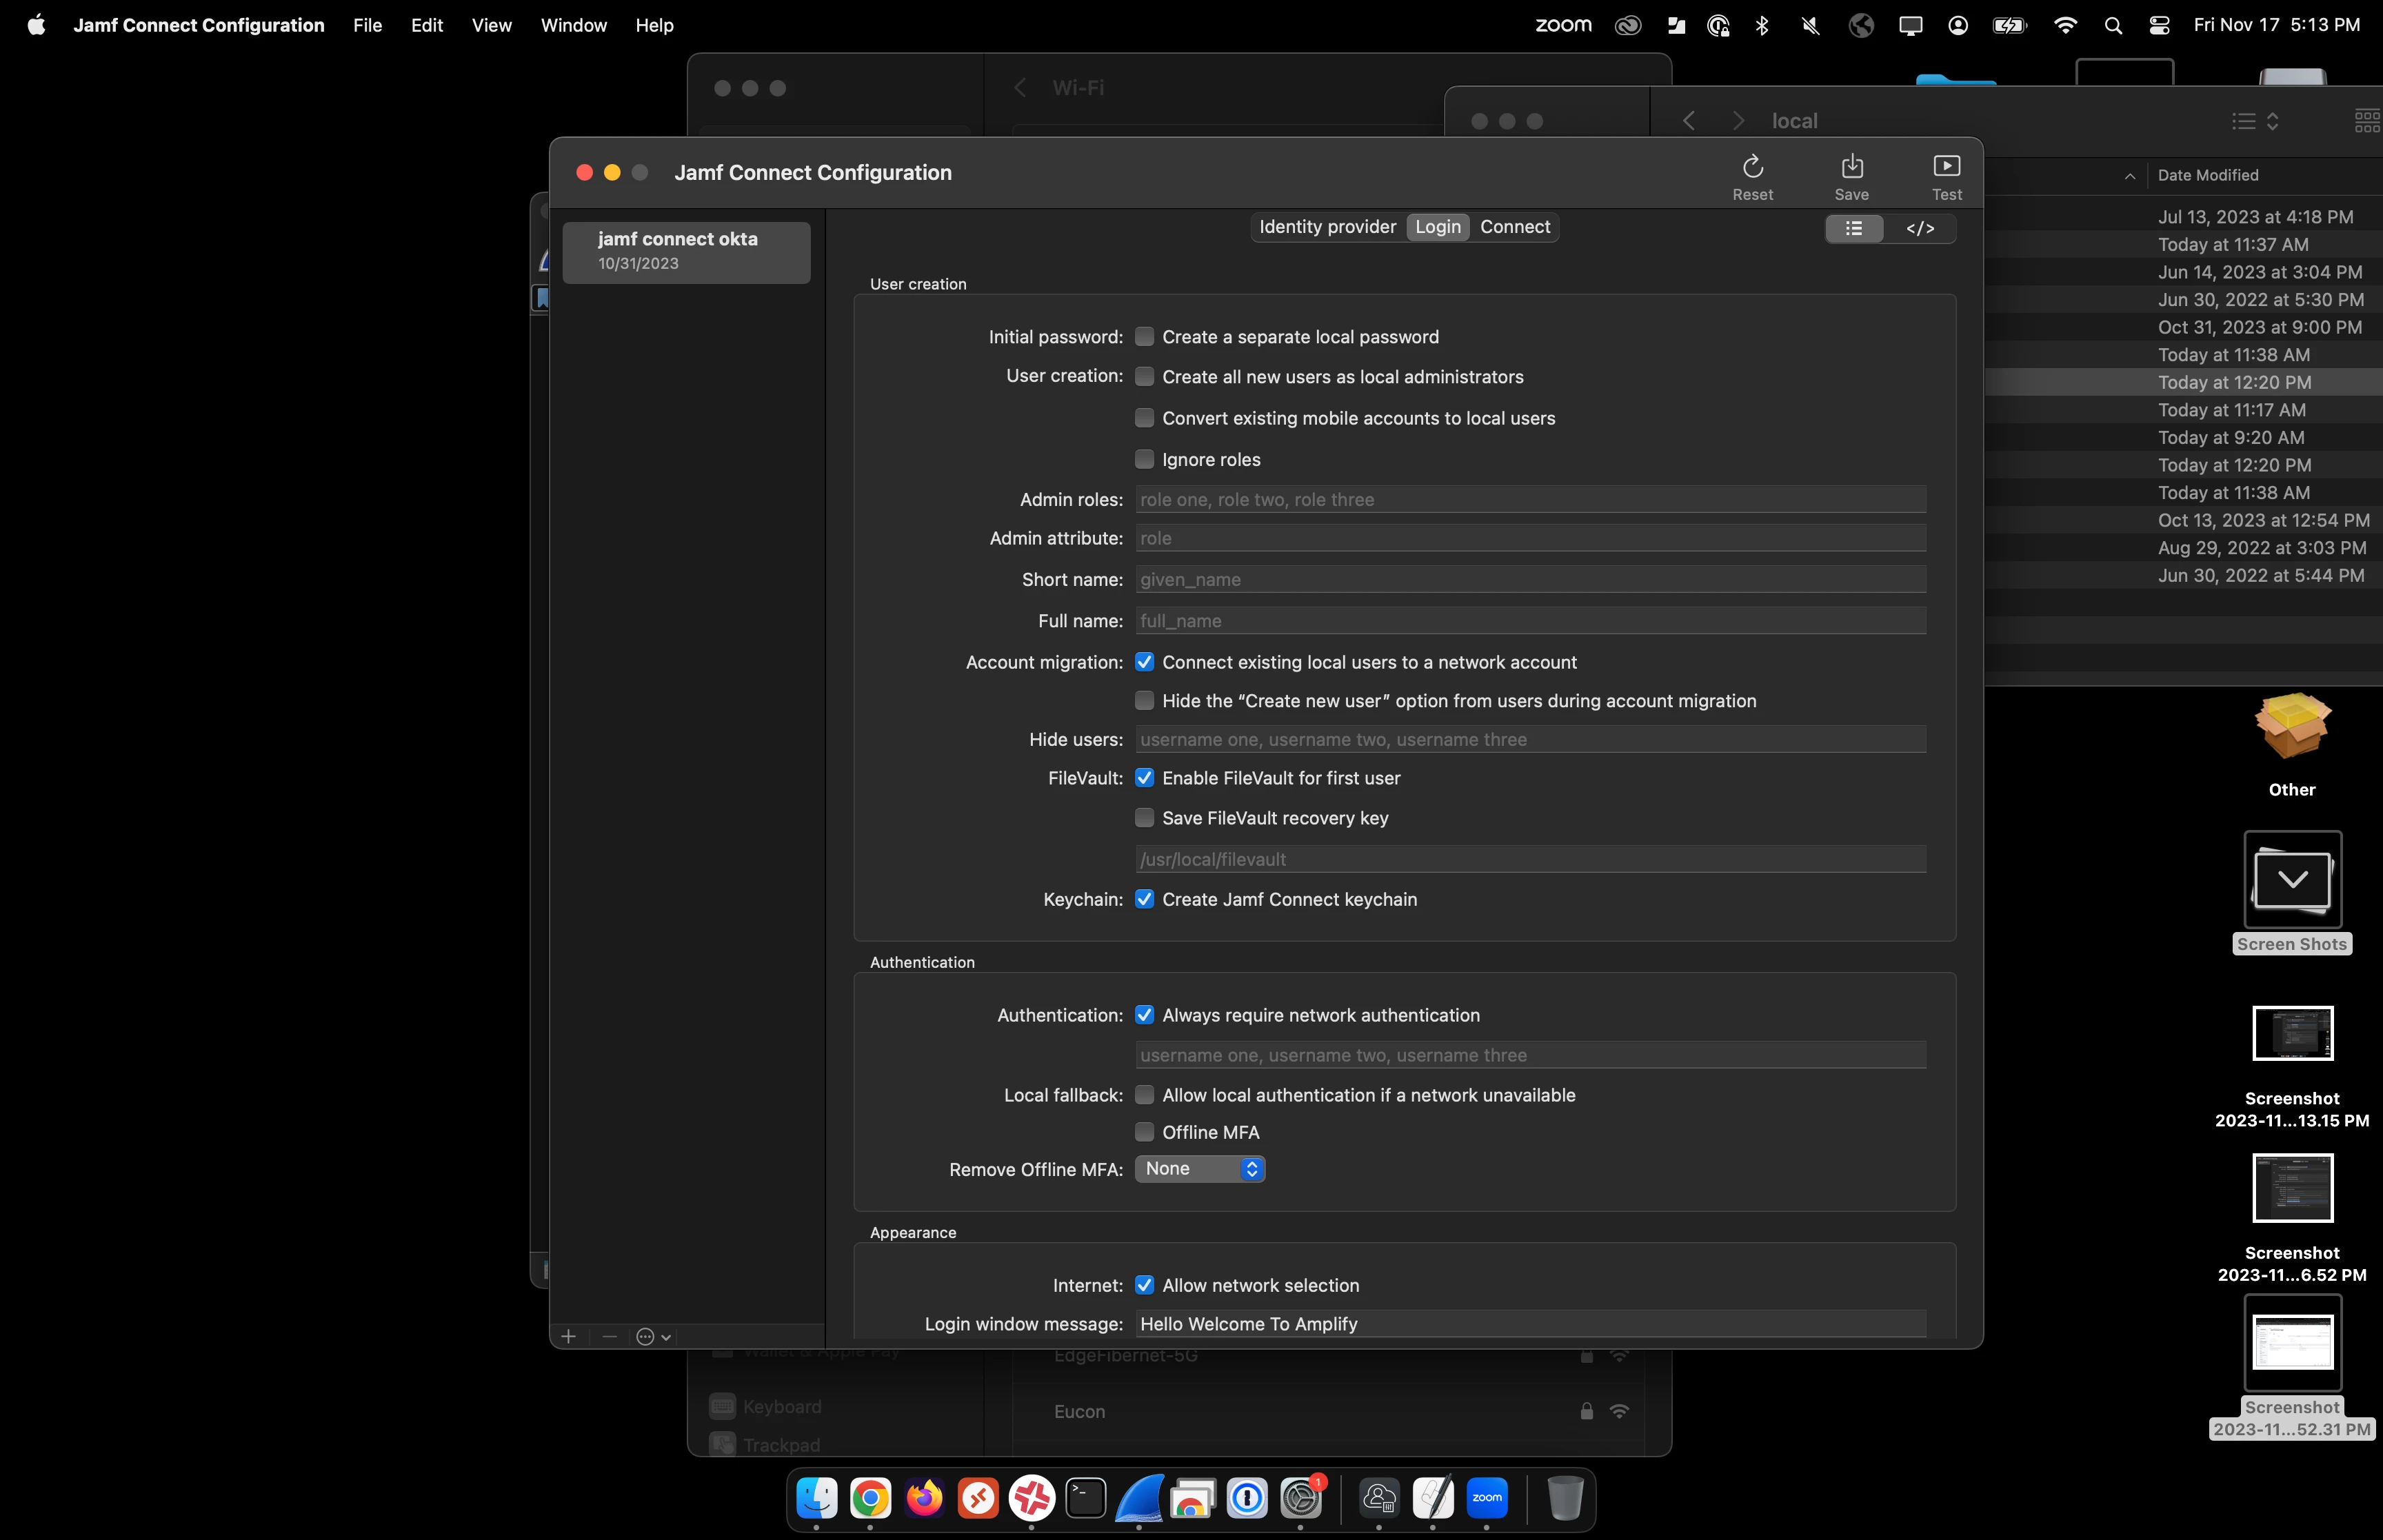
Task: Open Terminal from the Dock
Action: coord(1085,1497)
